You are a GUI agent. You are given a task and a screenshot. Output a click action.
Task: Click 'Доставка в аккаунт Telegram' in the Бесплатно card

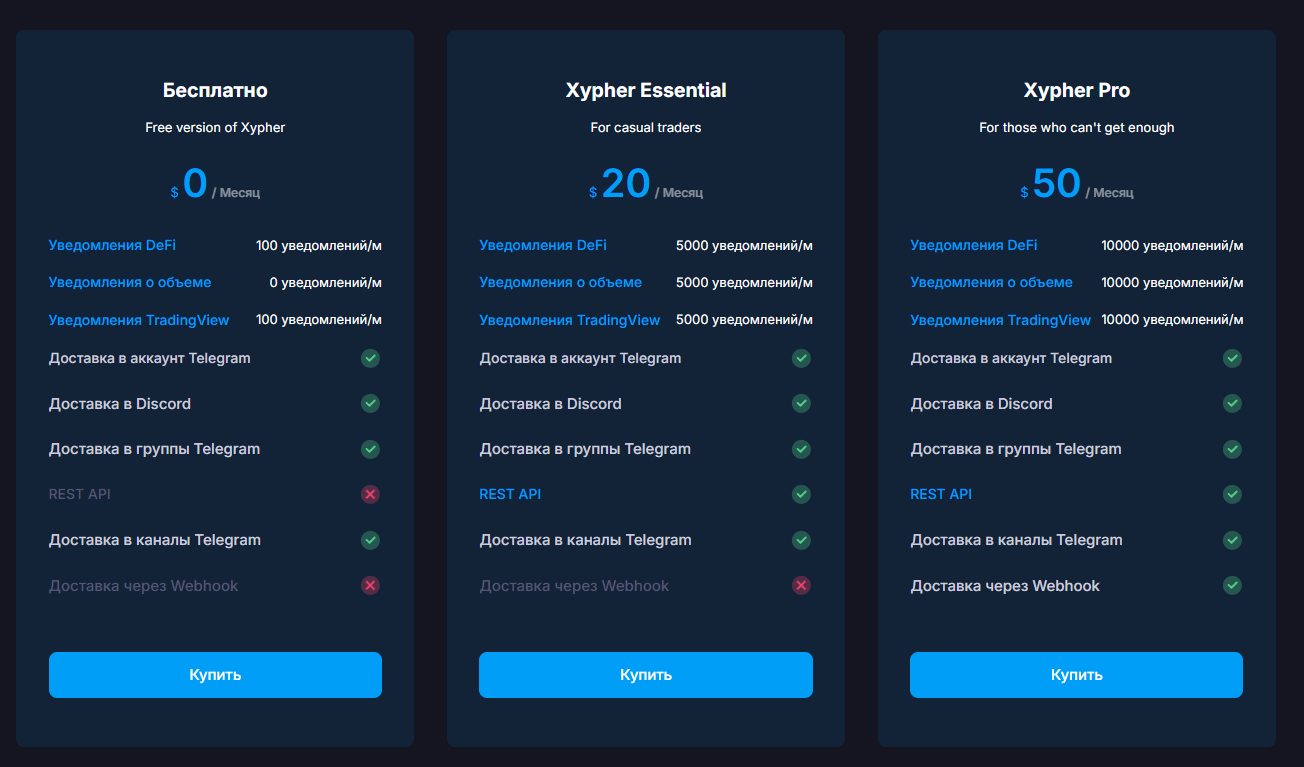150,358
